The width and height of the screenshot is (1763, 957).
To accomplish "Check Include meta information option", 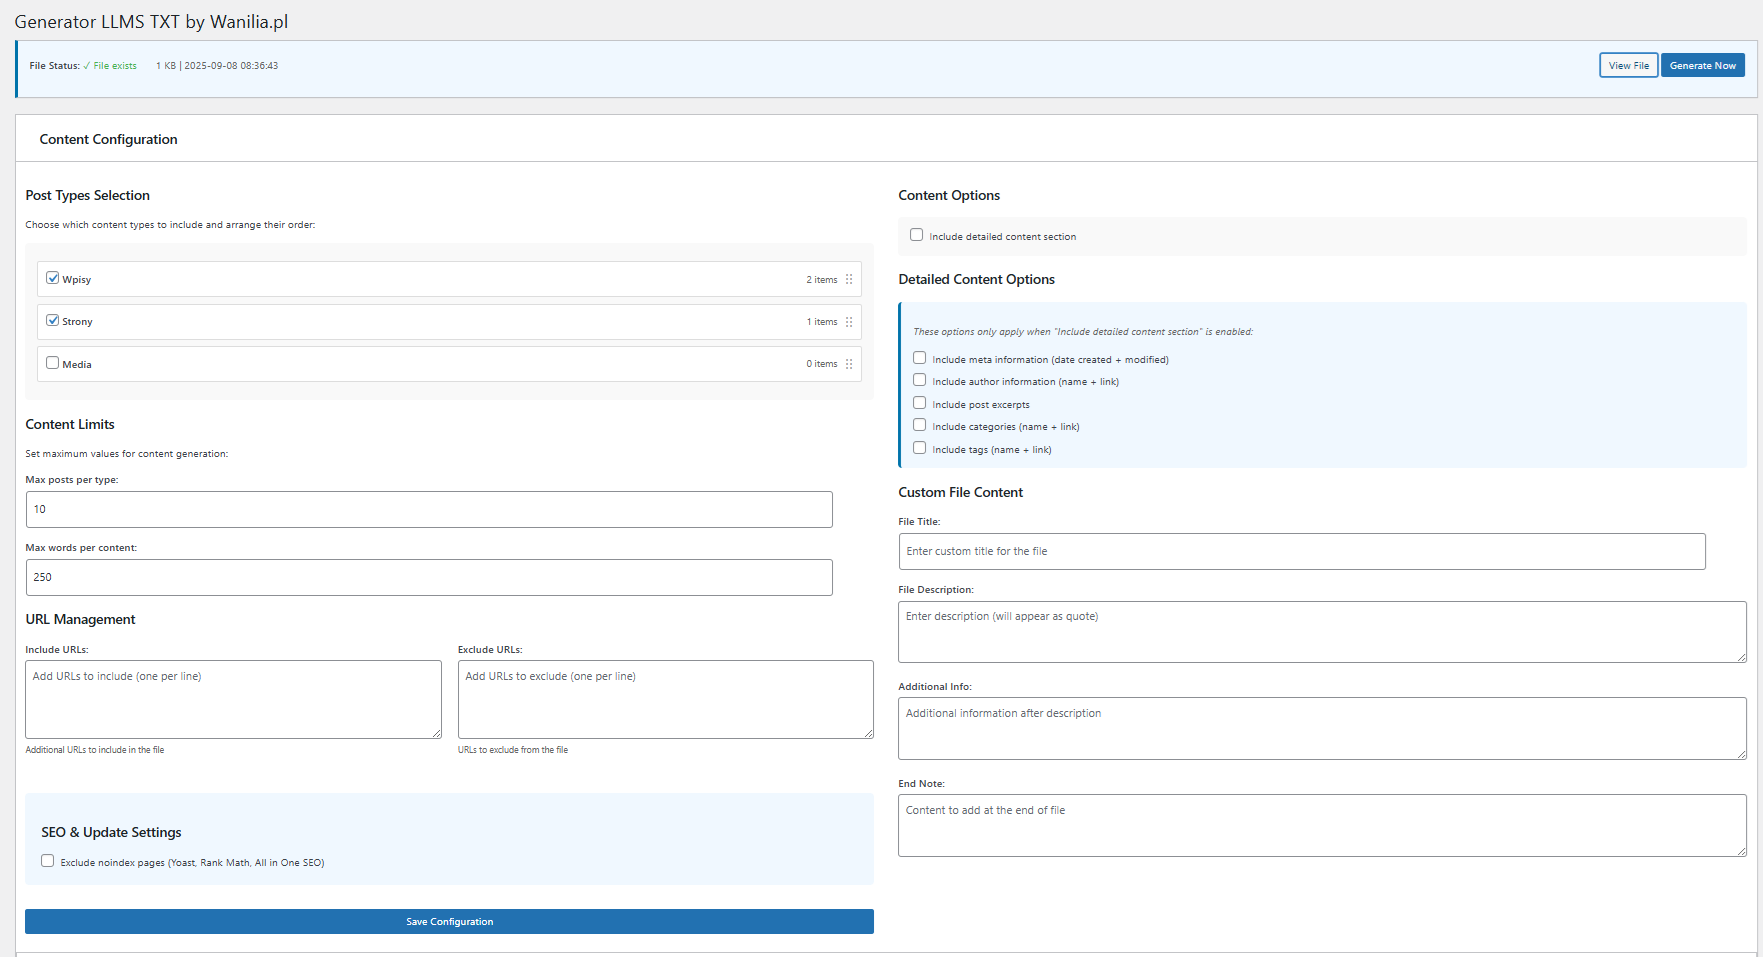I will pyautogui.click(x=919, y=358).
